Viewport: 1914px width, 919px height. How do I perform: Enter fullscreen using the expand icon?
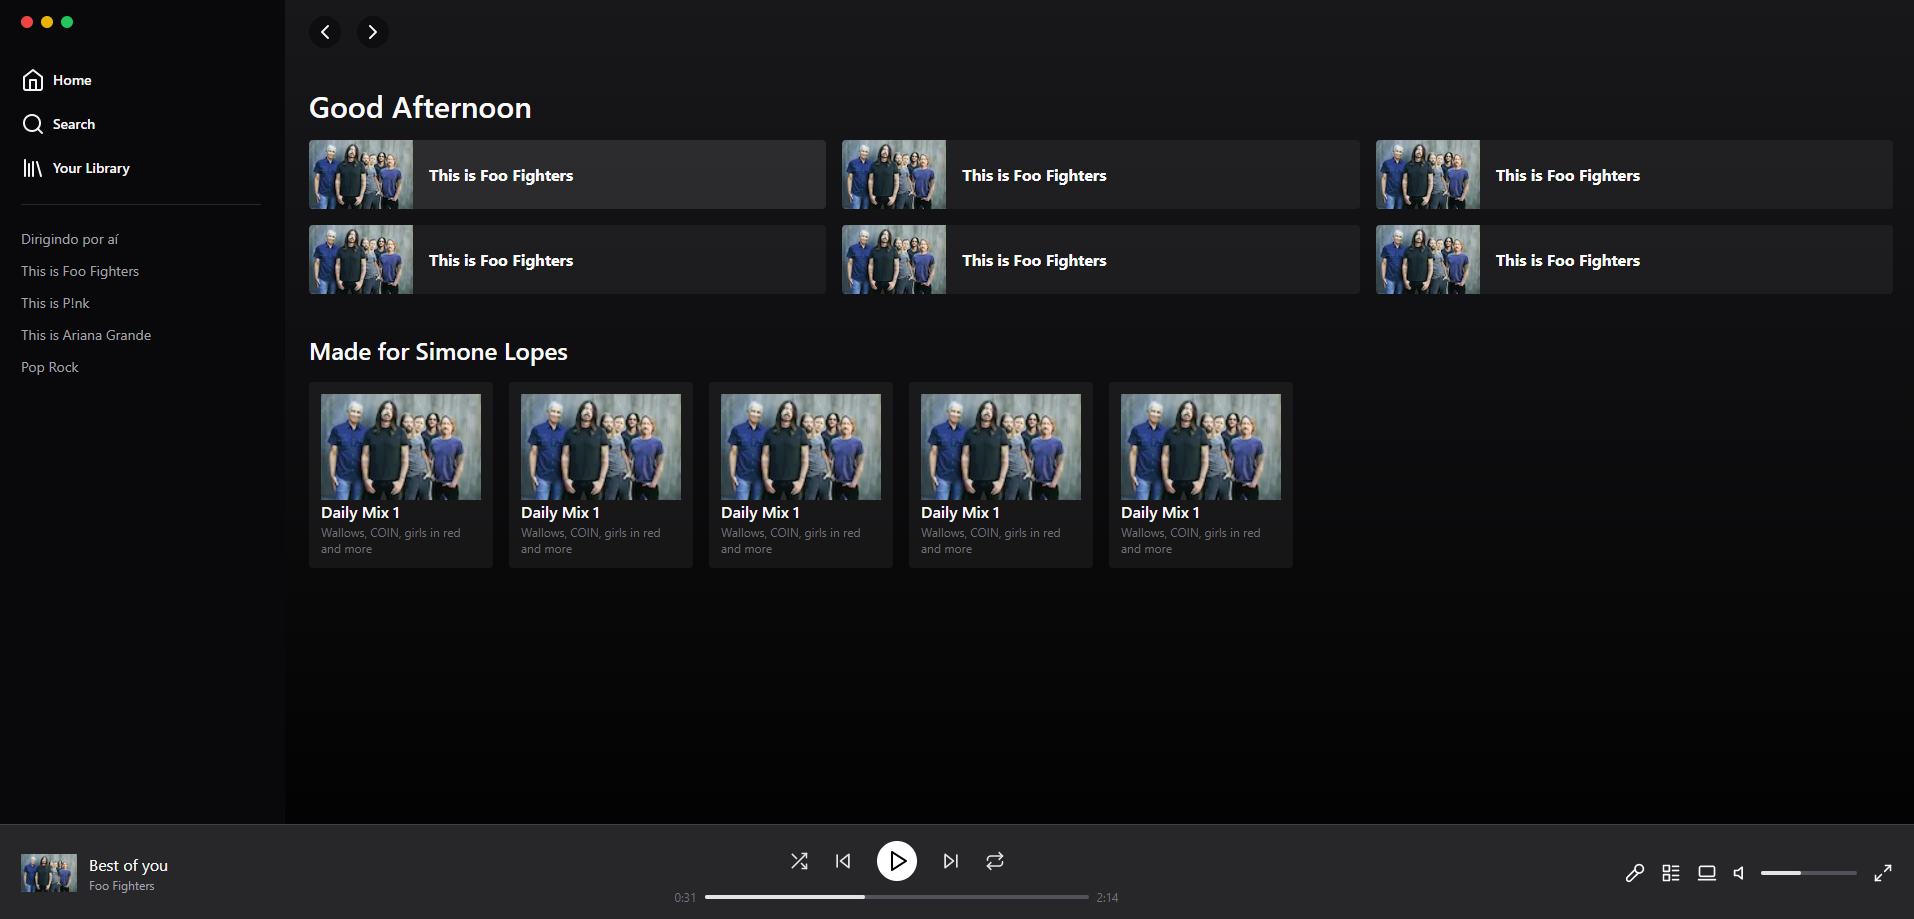click(1883, 872)
